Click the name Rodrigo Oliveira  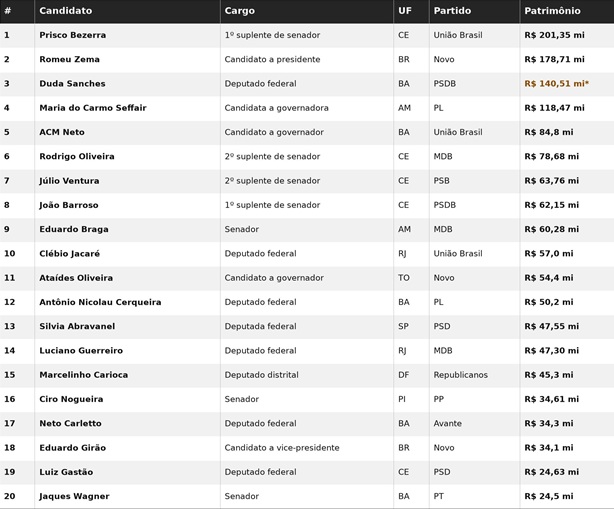point(77,156)
